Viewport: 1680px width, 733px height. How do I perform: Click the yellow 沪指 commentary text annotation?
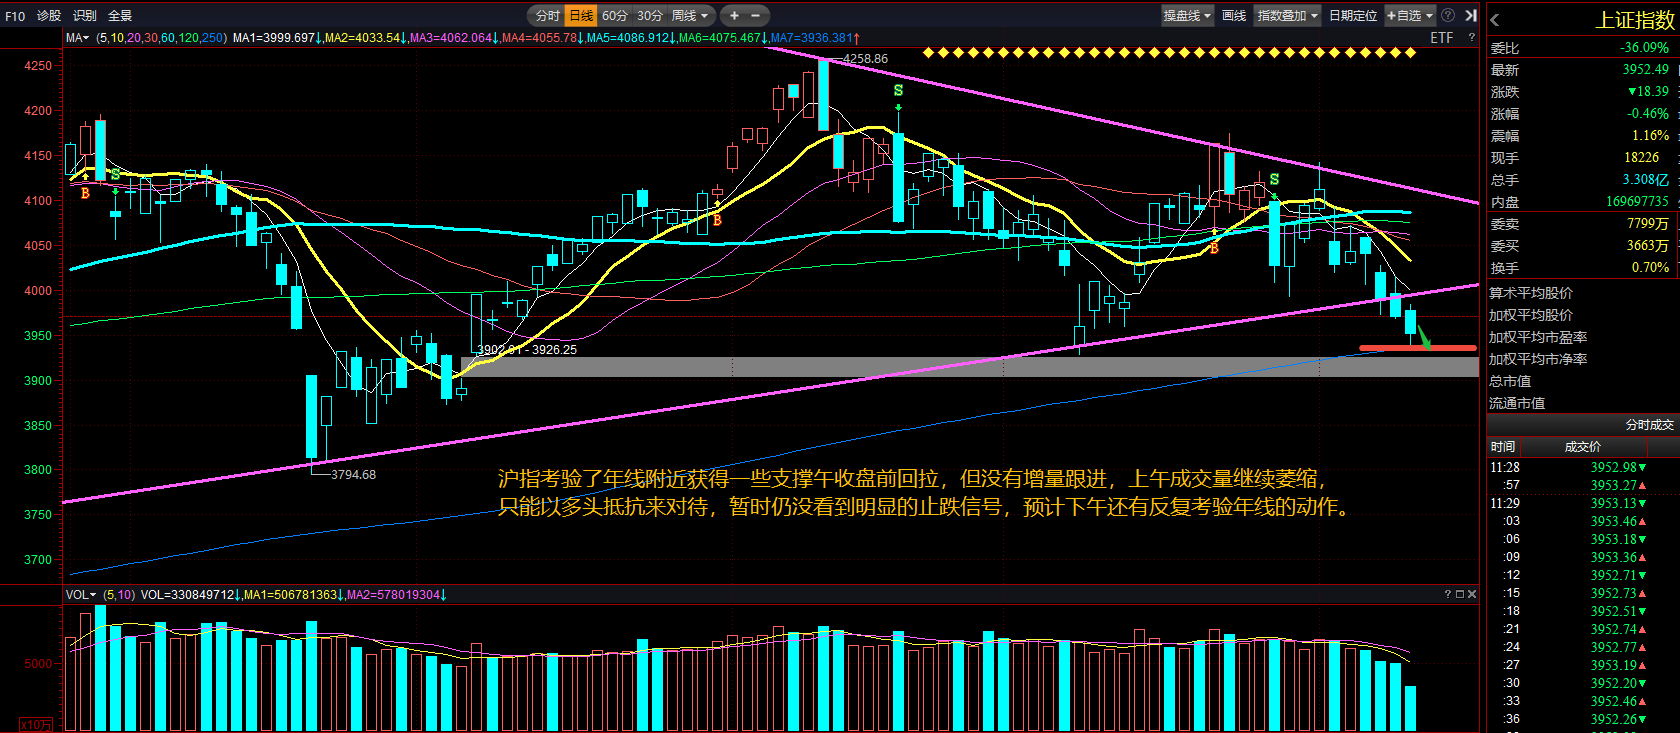pyautogui.click(x=925, y=493)
